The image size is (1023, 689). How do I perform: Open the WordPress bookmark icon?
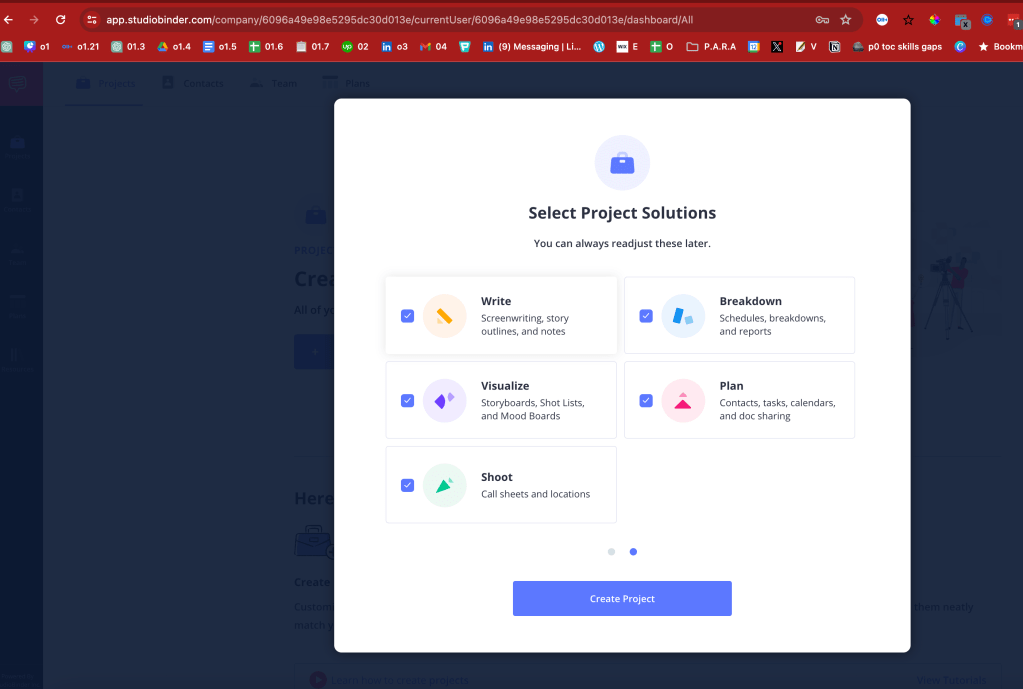pos(598,46)
